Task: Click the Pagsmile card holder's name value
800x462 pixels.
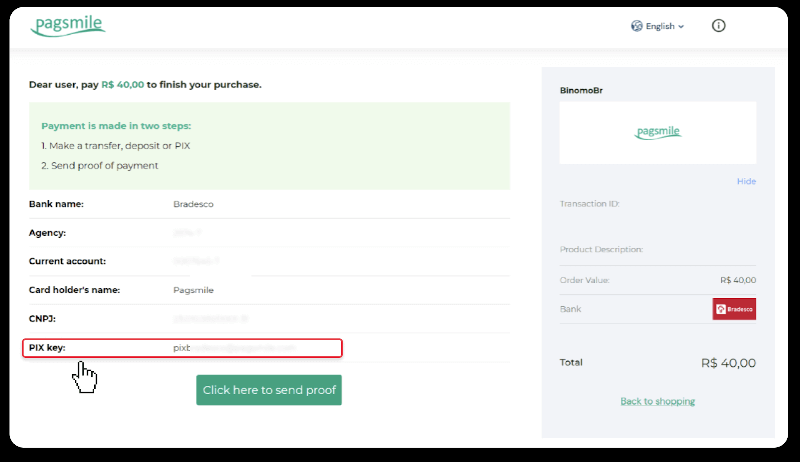Action: pos(193,290)
